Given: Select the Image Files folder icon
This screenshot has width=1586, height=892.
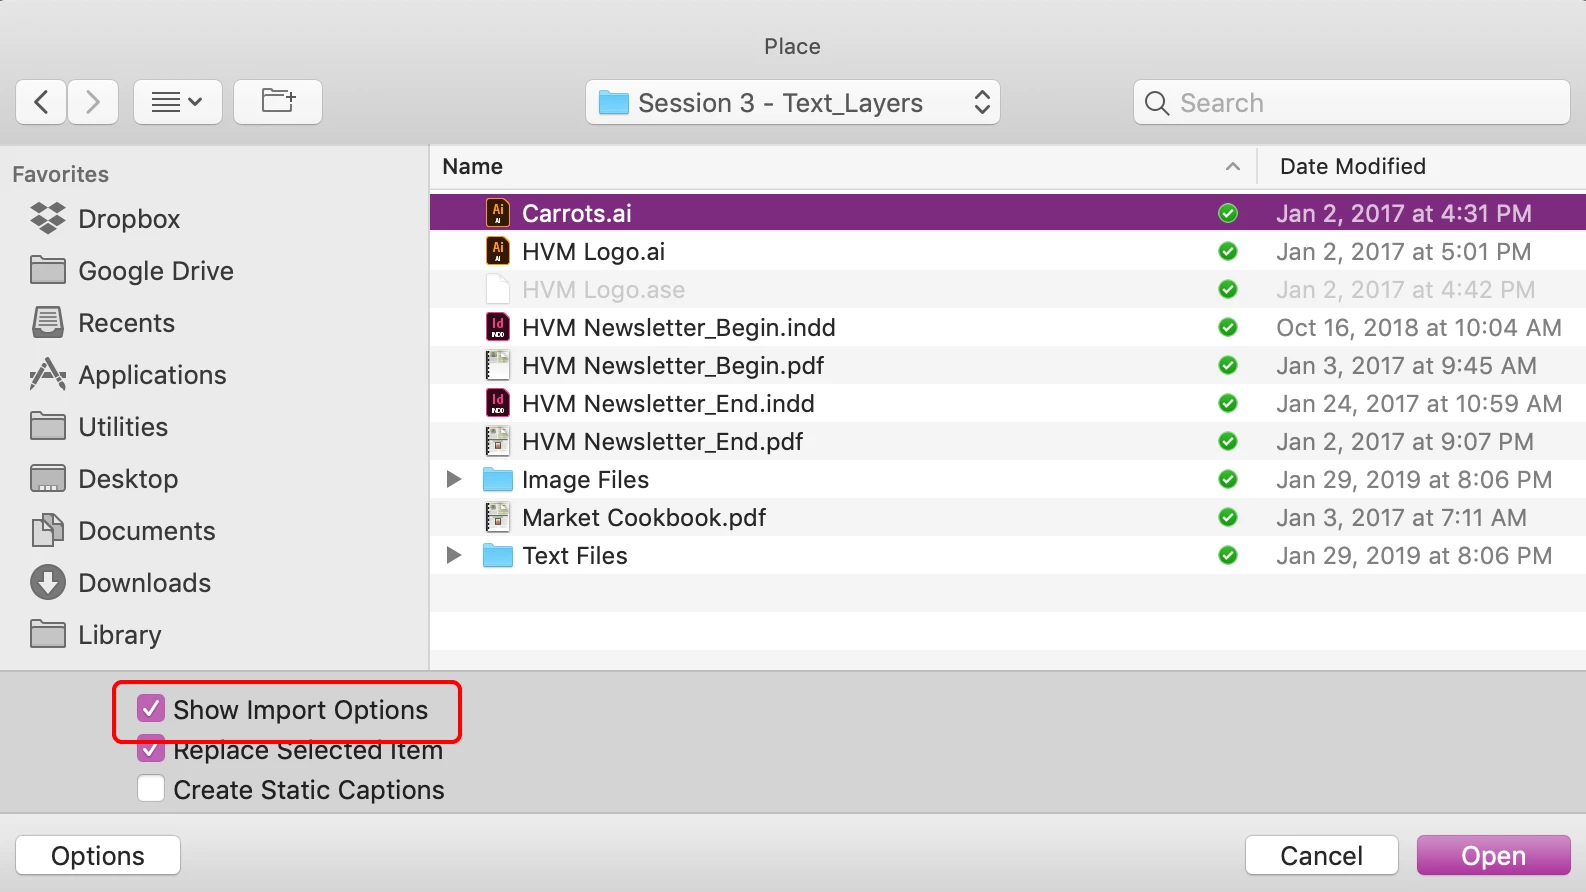Looking at the screenshot, I should coord(498,480).
